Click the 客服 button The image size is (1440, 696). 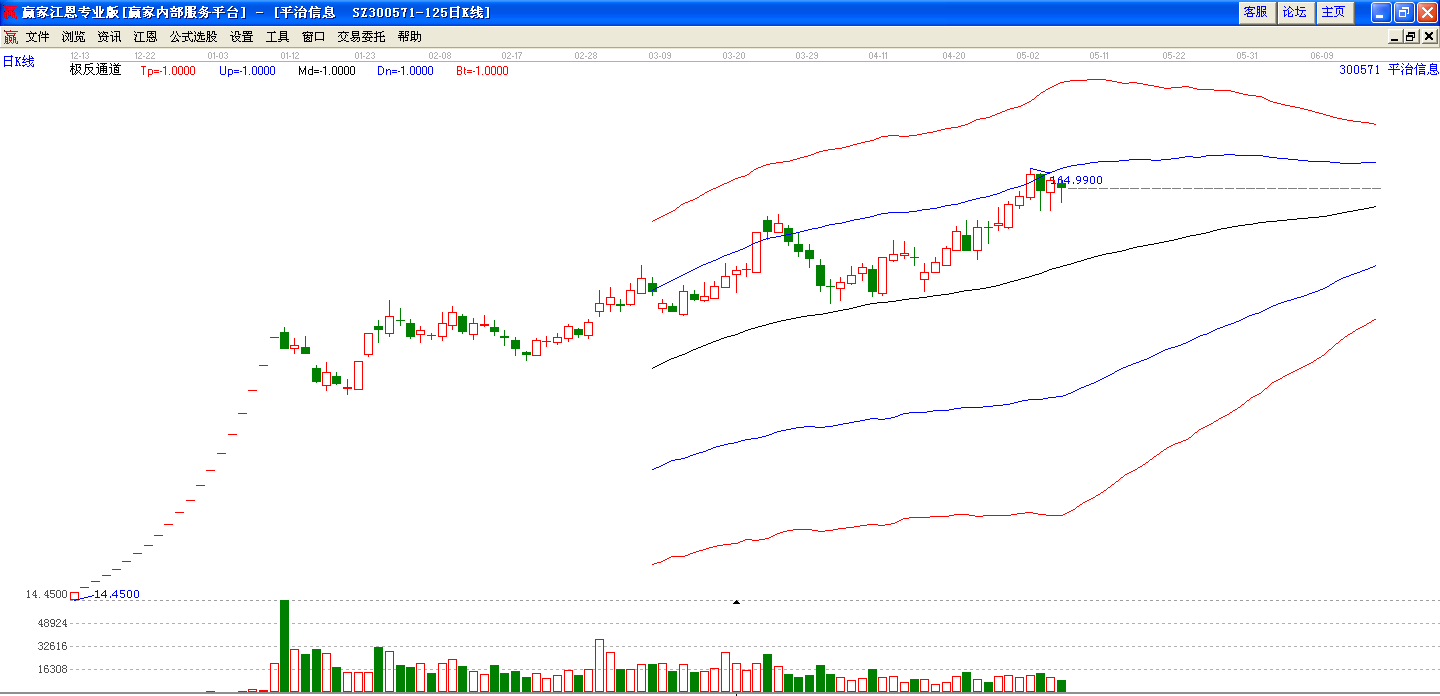[1255, 12]
